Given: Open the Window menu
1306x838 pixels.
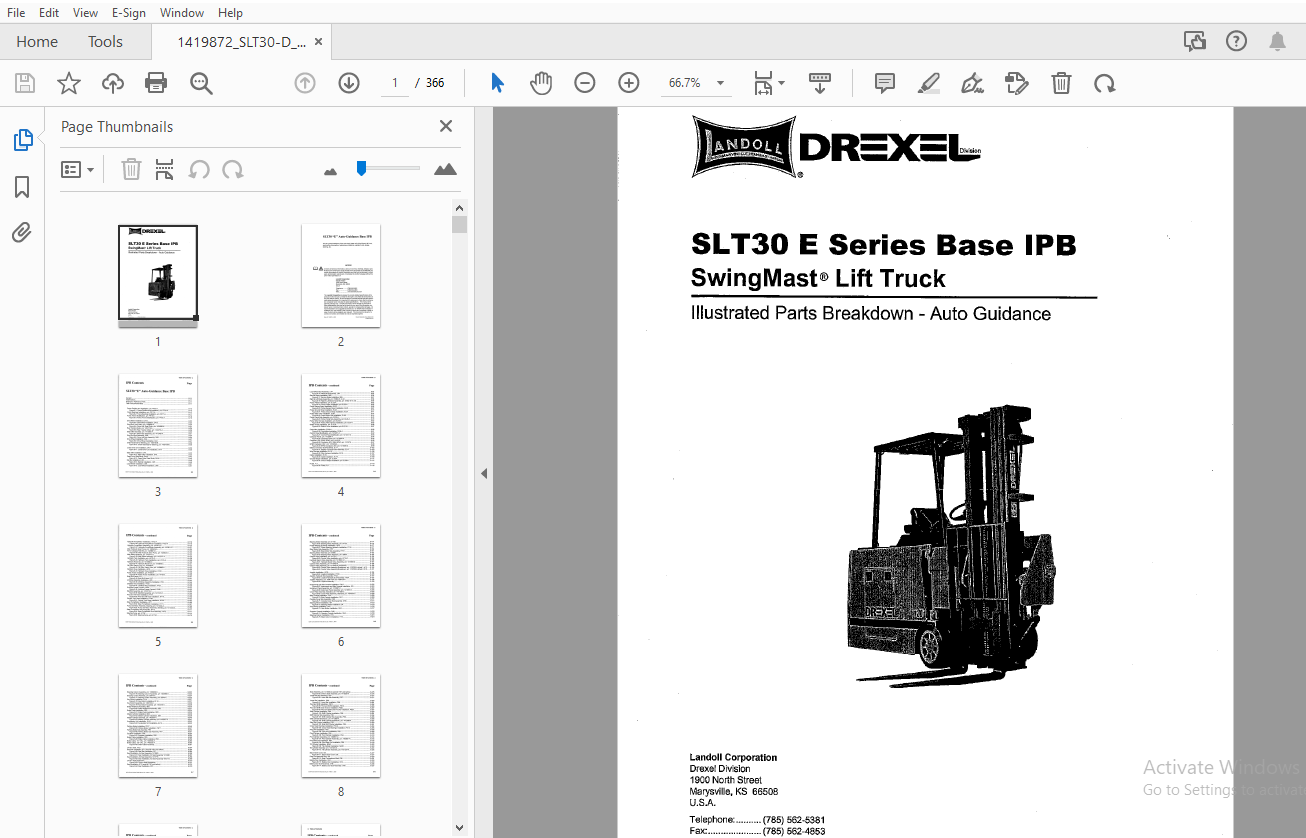Looking at the screenshot, I should pyautogui.click(x=182, y=13).
